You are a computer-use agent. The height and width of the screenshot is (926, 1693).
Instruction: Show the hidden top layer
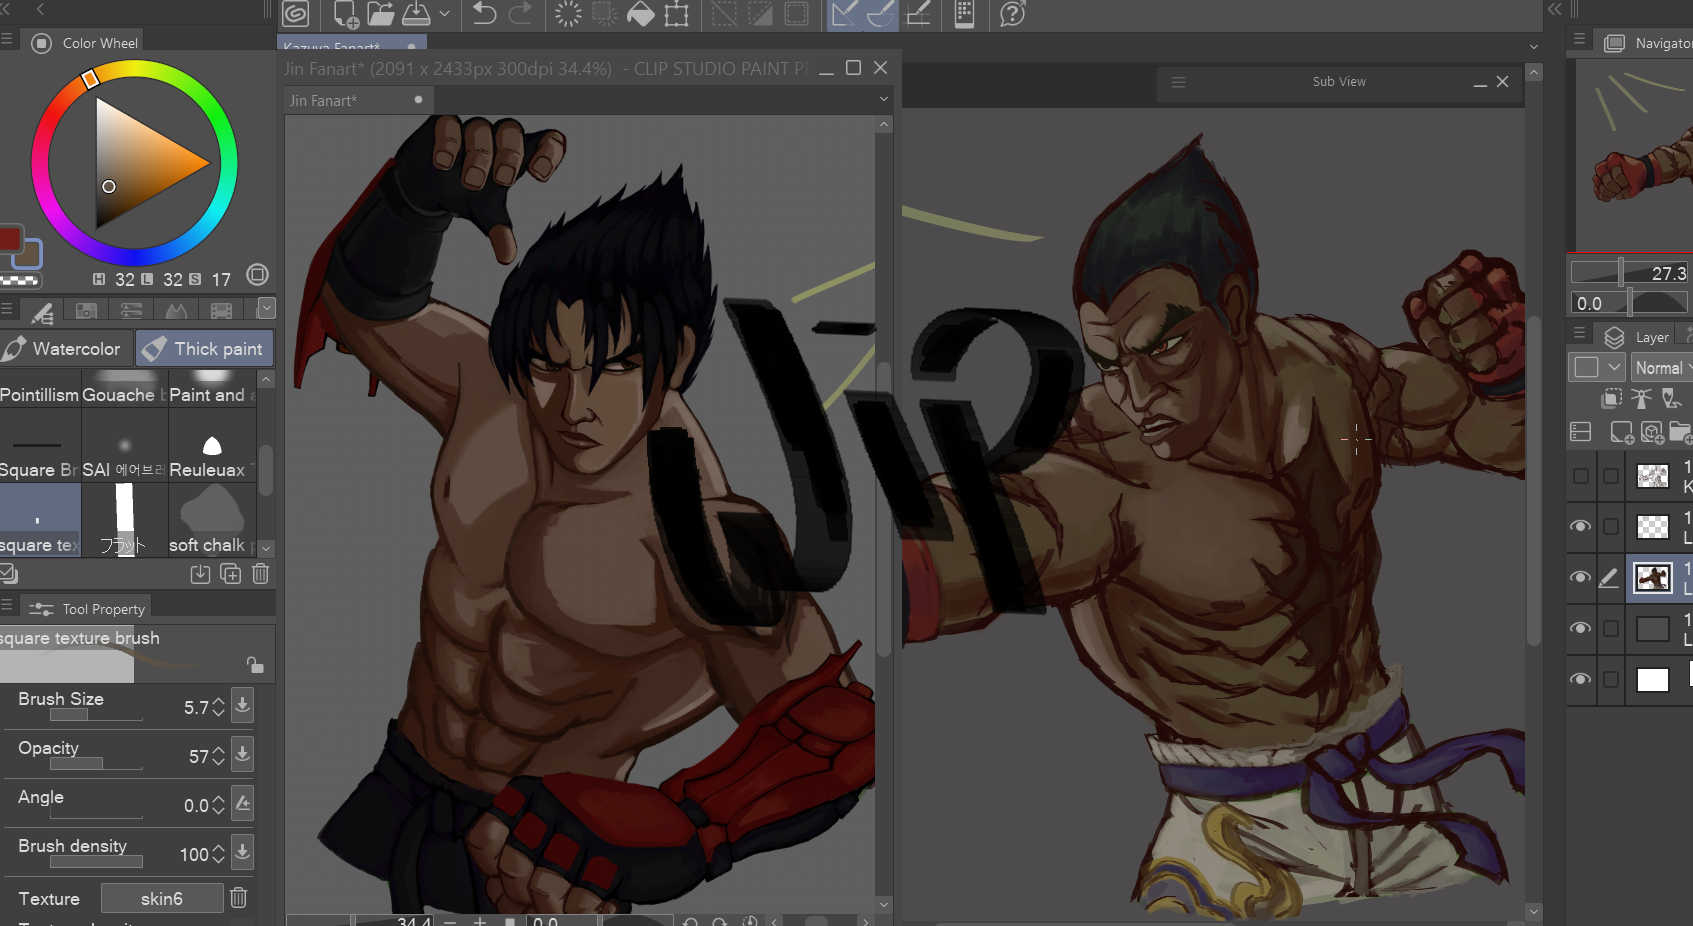(x=1580, y=476)
